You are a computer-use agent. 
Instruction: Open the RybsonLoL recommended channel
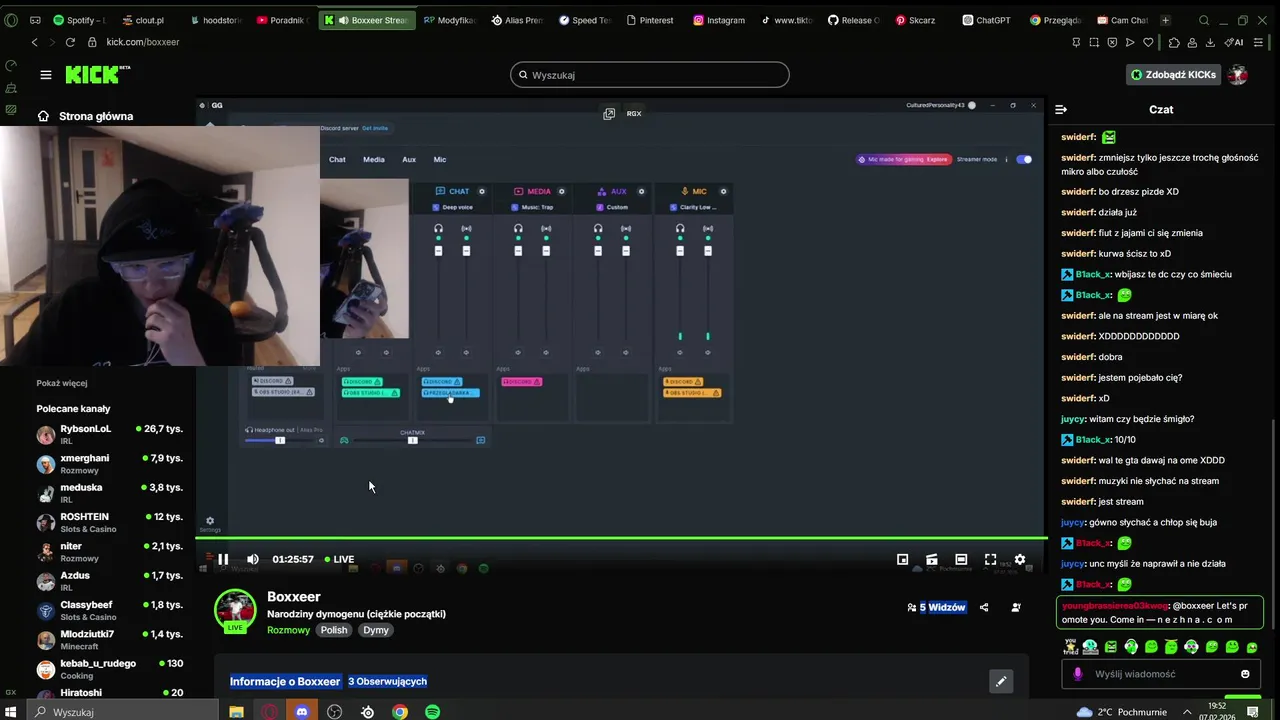pos(110,434)
